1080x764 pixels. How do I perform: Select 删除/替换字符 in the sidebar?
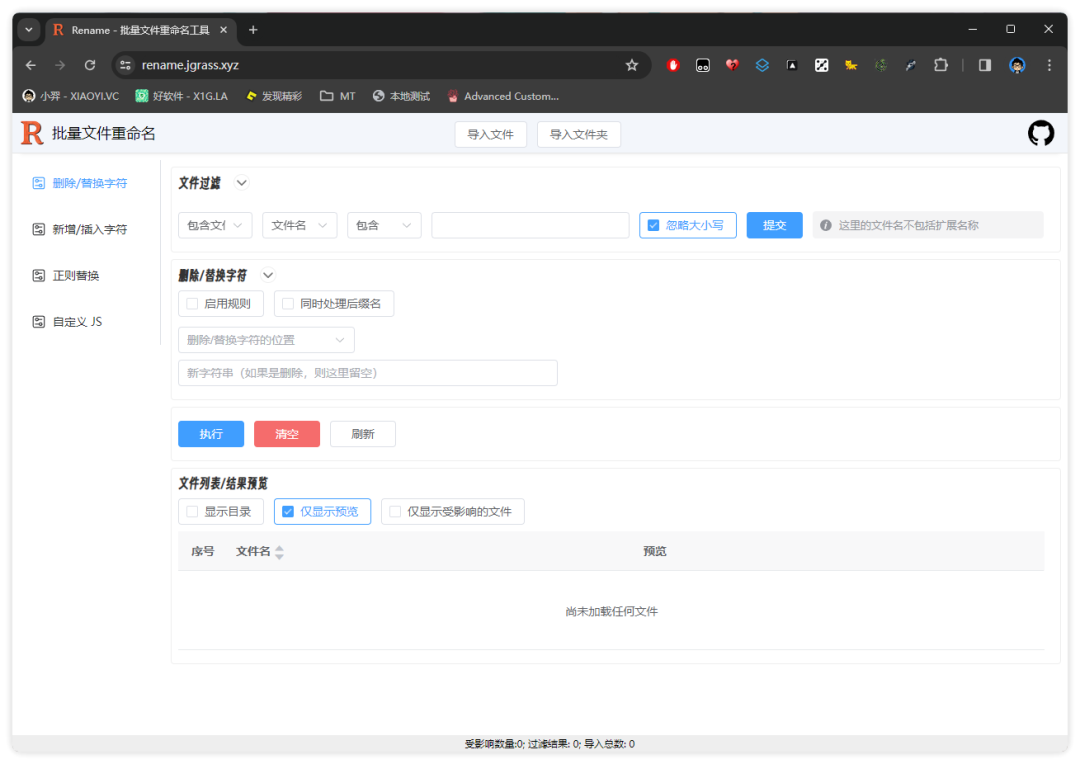coord(90,183)
